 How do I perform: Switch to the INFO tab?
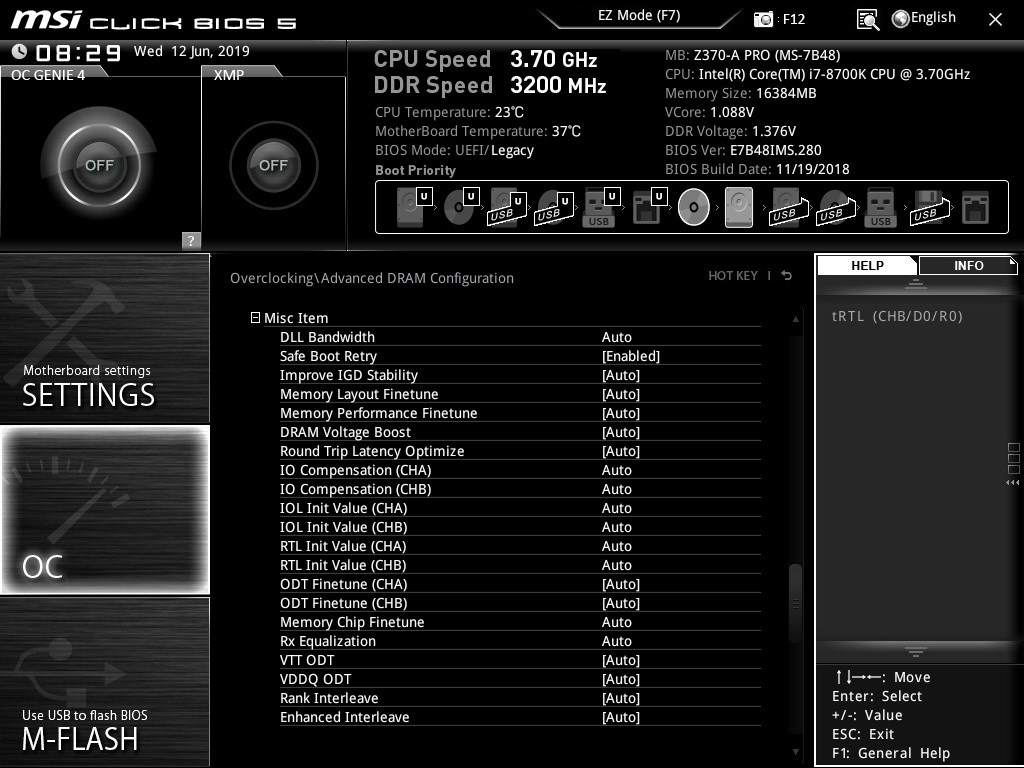tap(968, 265)
